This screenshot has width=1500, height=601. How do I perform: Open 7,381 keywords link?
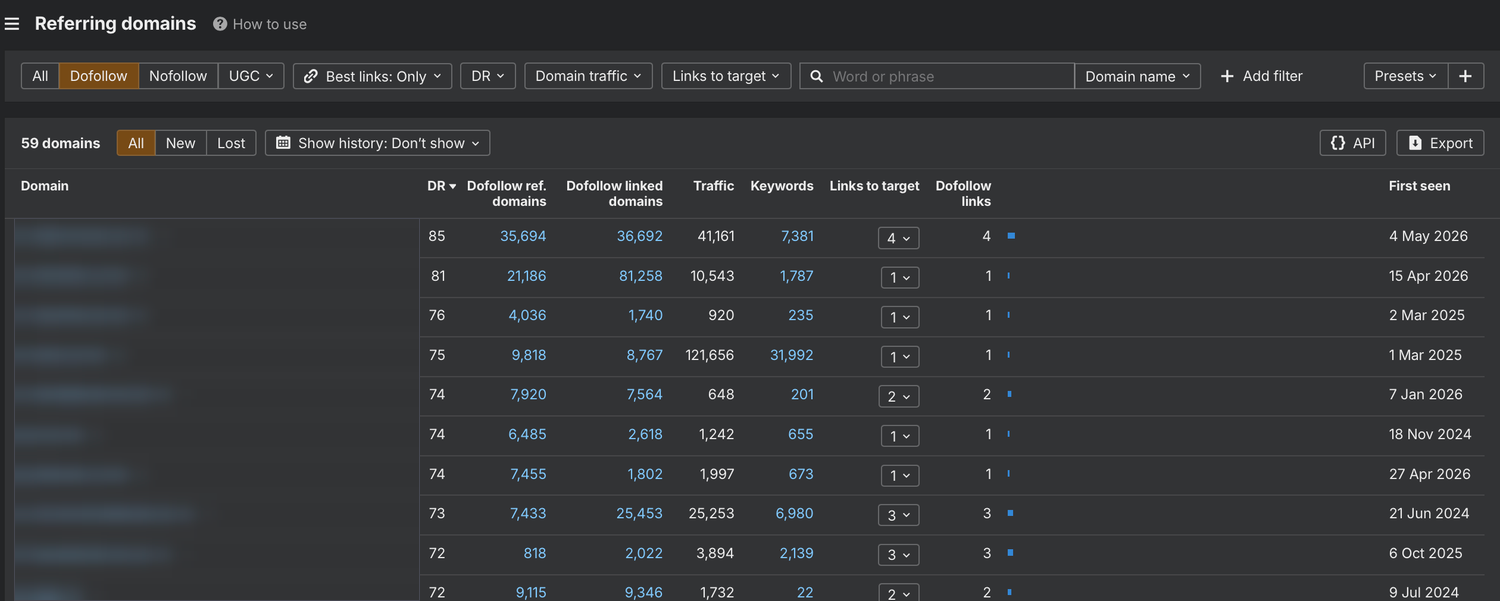(797, 236)
